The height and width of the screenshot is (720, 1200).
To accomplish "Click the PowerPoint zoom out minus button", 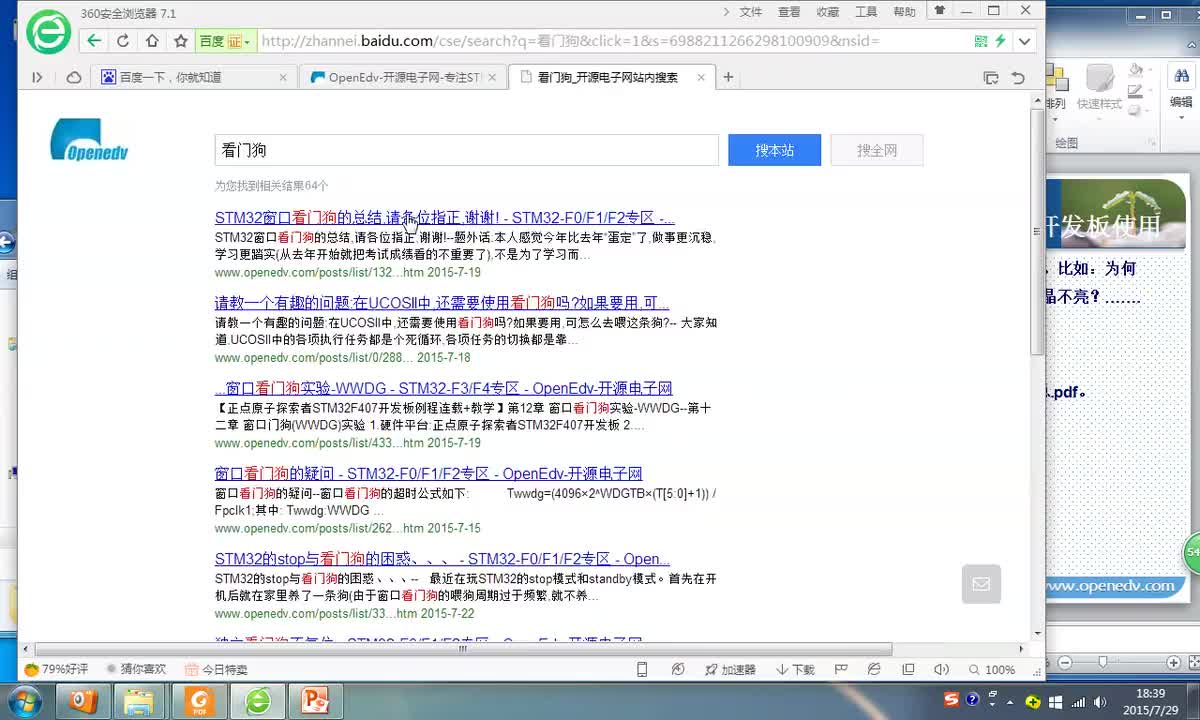I will pyautogui.click(x=1065, y=662).
